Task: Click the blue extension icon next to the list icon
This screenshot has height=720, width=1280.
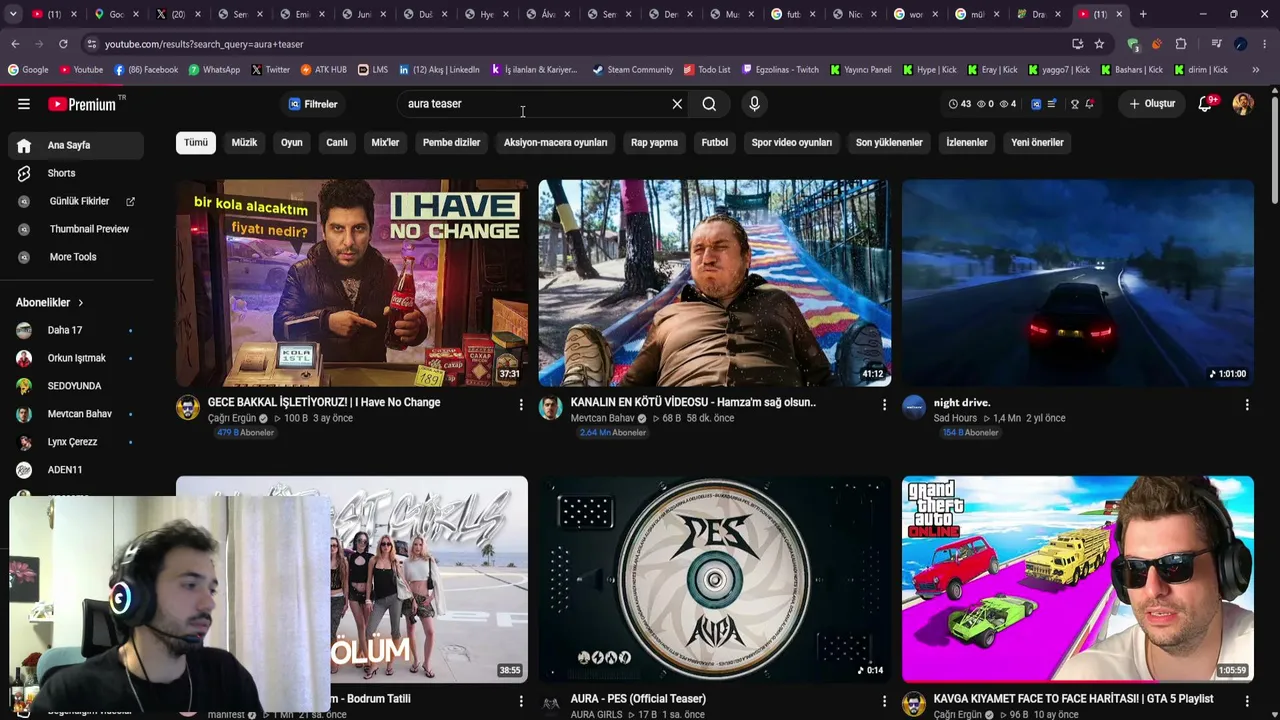Action: point(1036,104)
